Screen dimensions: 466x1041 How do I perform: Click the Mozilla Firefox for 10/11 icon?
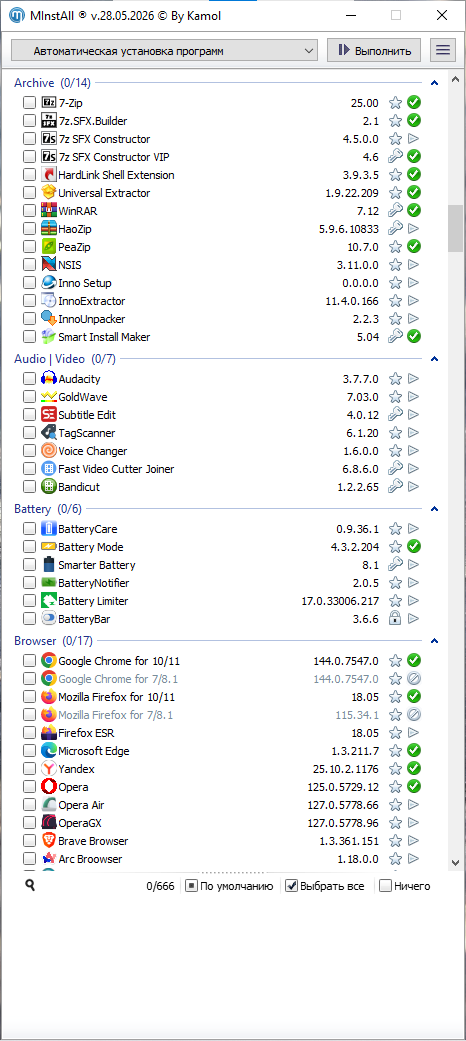48,696
